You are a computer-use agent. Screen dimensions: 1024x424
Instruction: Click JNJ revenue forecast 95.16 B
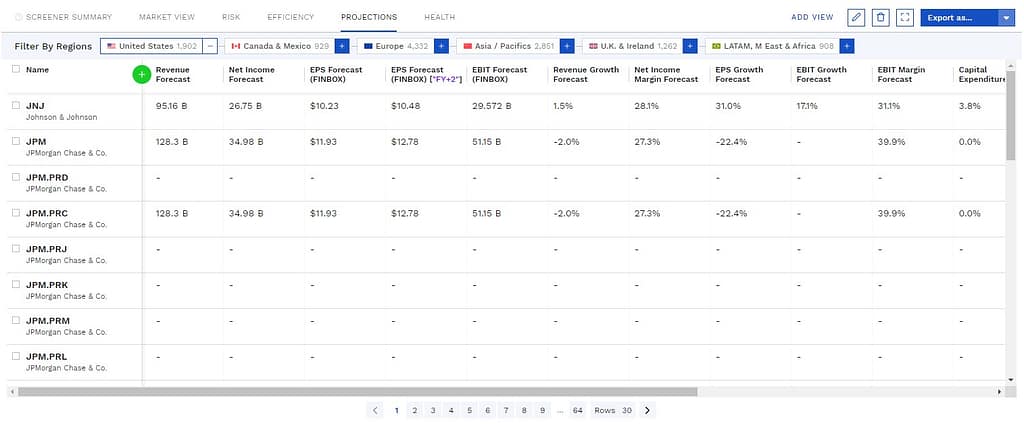172,106
